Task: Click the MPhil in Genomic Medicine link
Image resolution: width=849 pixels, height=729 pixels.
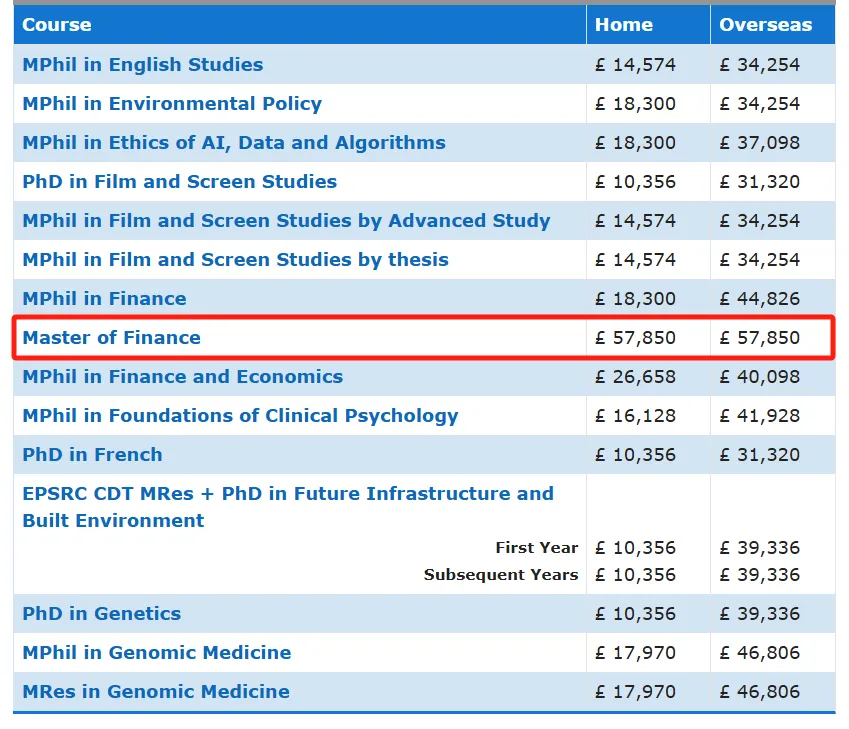Action: tap(157, 653)
